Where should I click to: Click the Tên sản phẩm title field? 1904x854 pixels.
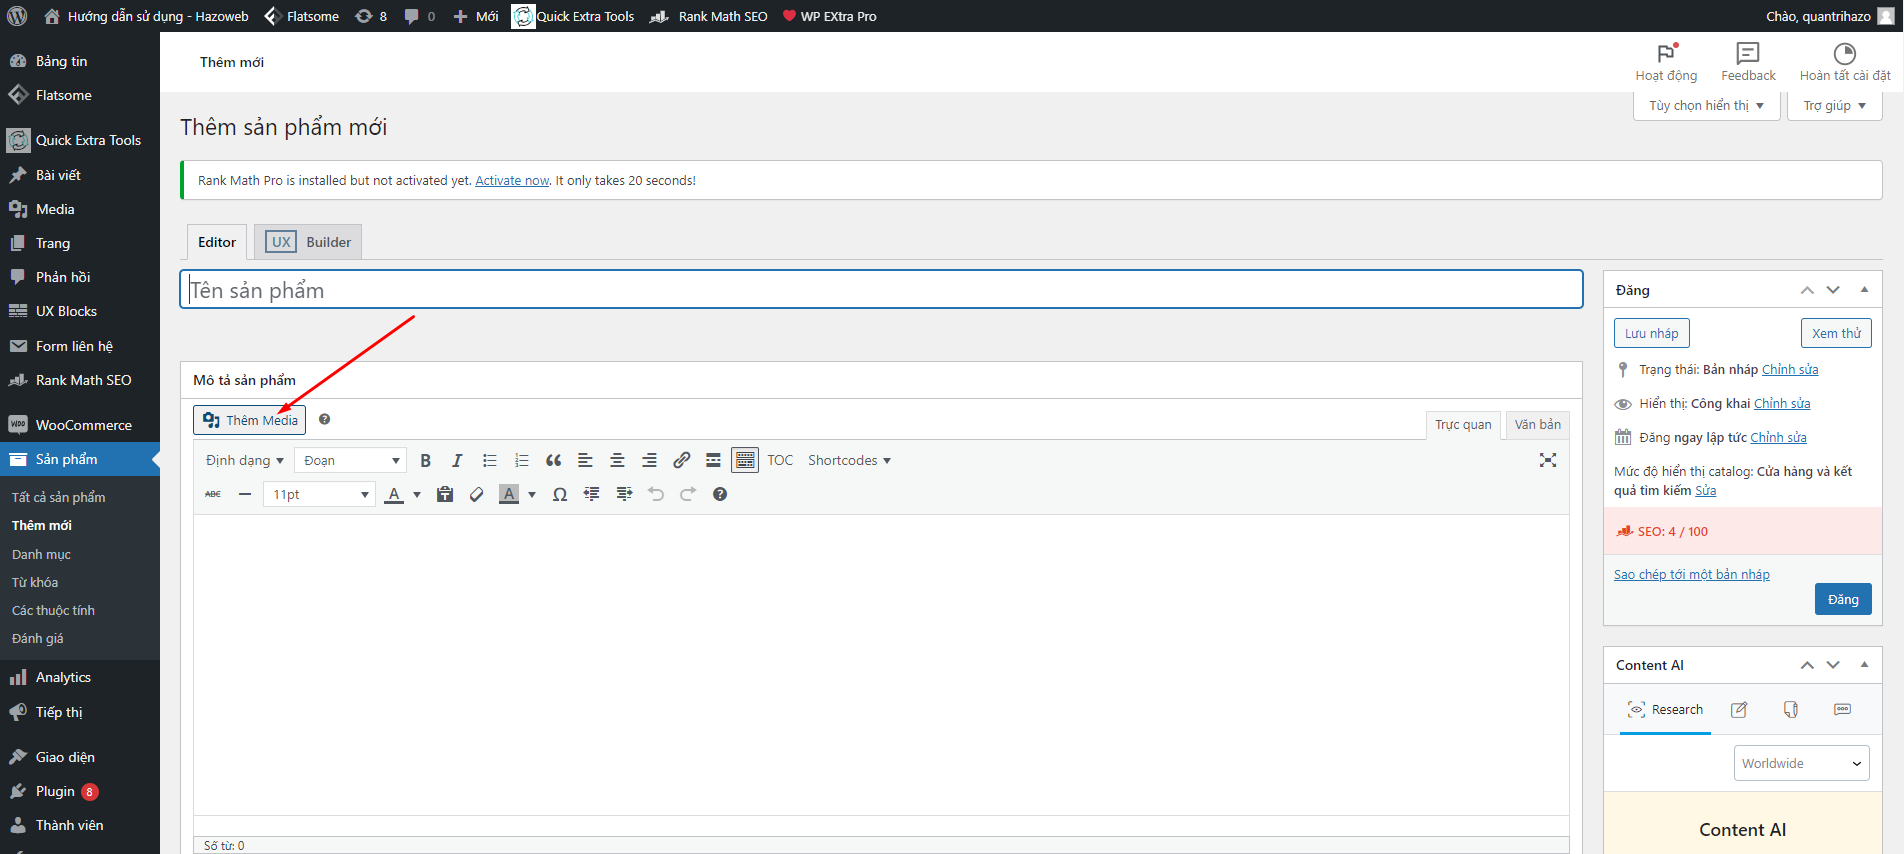880,290
